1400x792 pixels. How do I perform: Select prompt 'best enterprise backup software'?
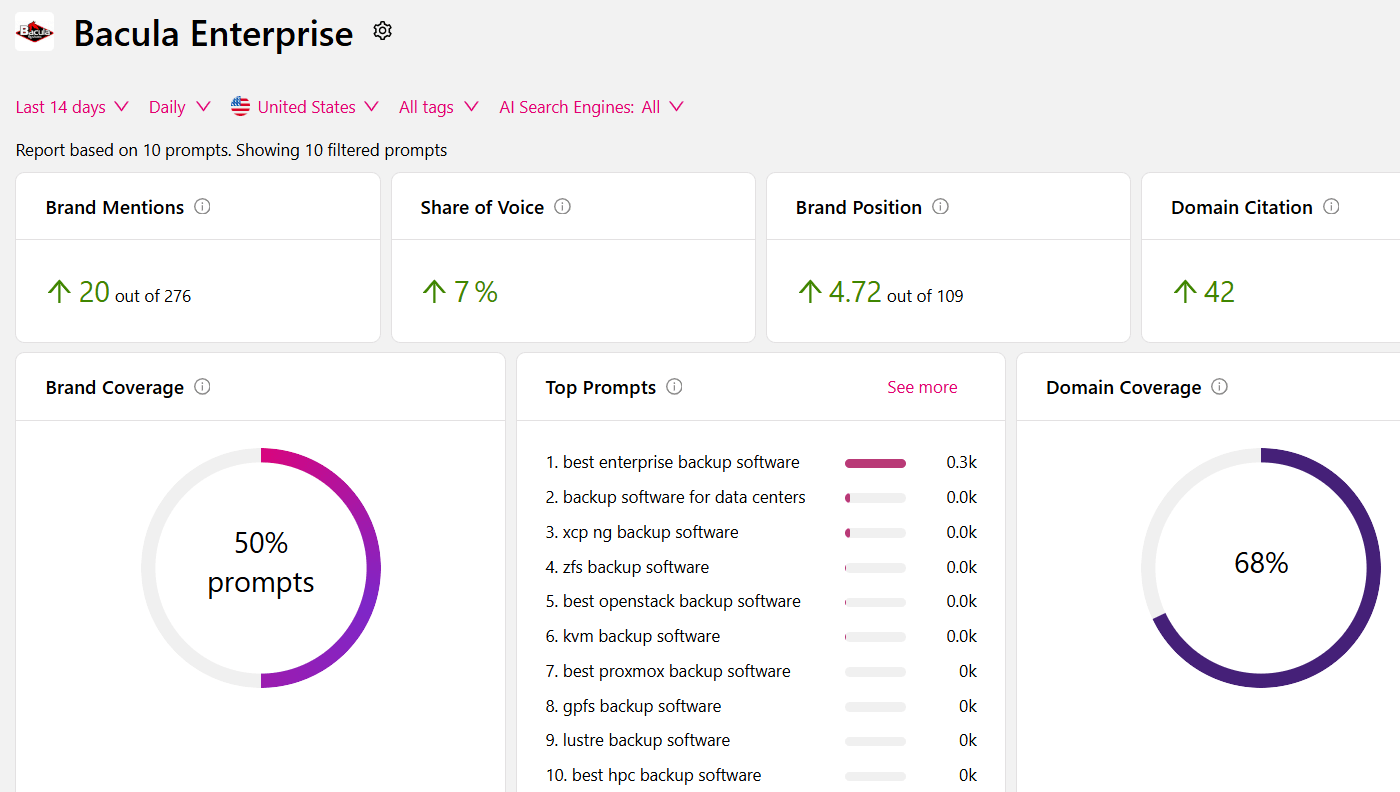(x=681, y=463)
